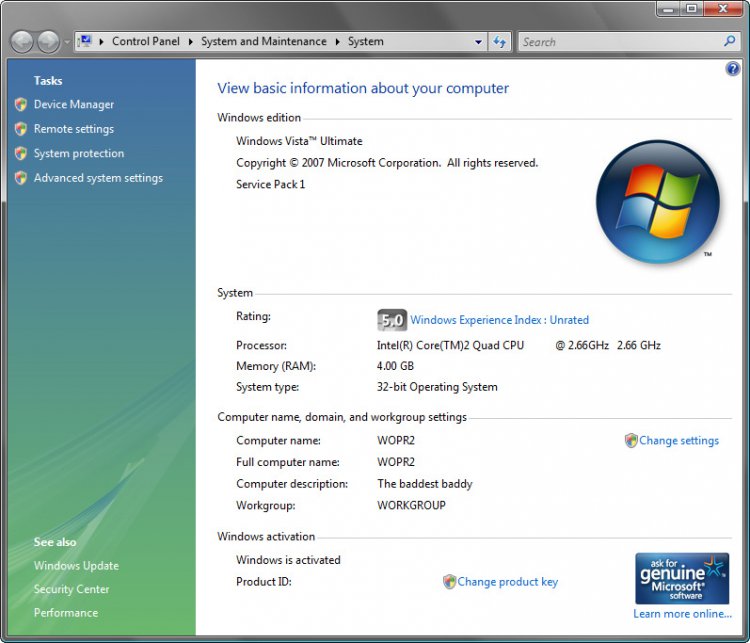Select computer description The baddest baddy
The width and height of the screenshot is (750, 643).
pyautogui.click(x=425, y=484)
